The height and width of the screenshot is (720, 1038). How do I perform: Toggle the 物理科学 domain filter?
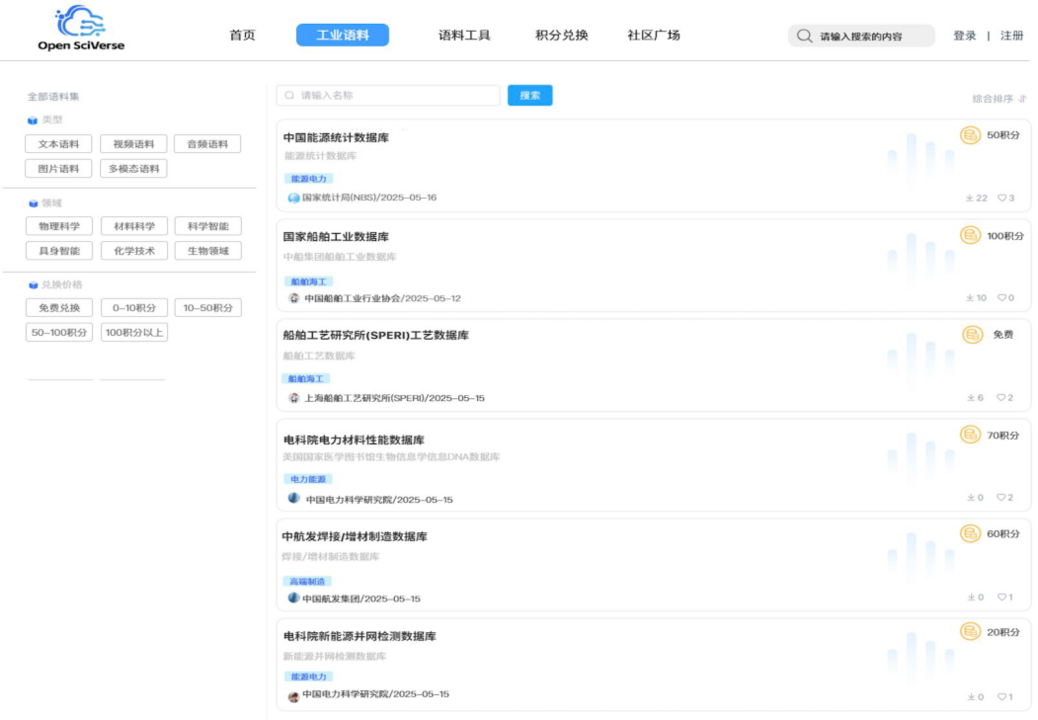tap(59, 226)
